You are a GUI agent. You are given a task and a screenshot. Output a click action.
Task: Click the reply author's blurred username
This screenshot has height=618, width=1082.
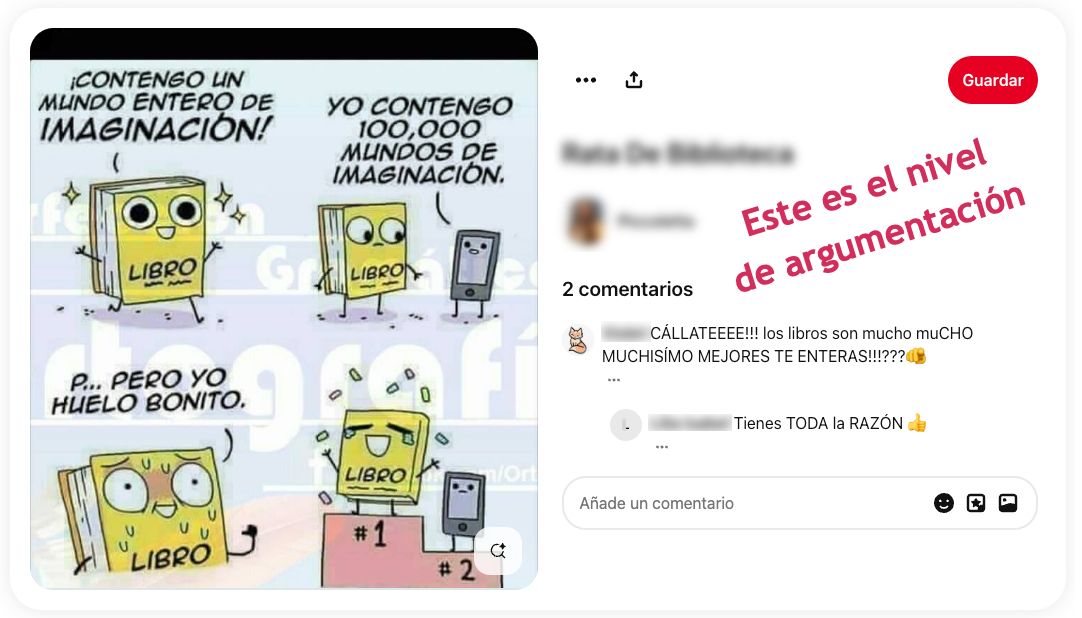point(689,423)
